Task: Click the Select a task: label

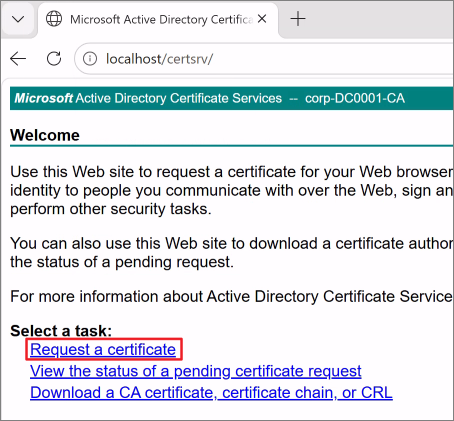Action: coord(61,331)
